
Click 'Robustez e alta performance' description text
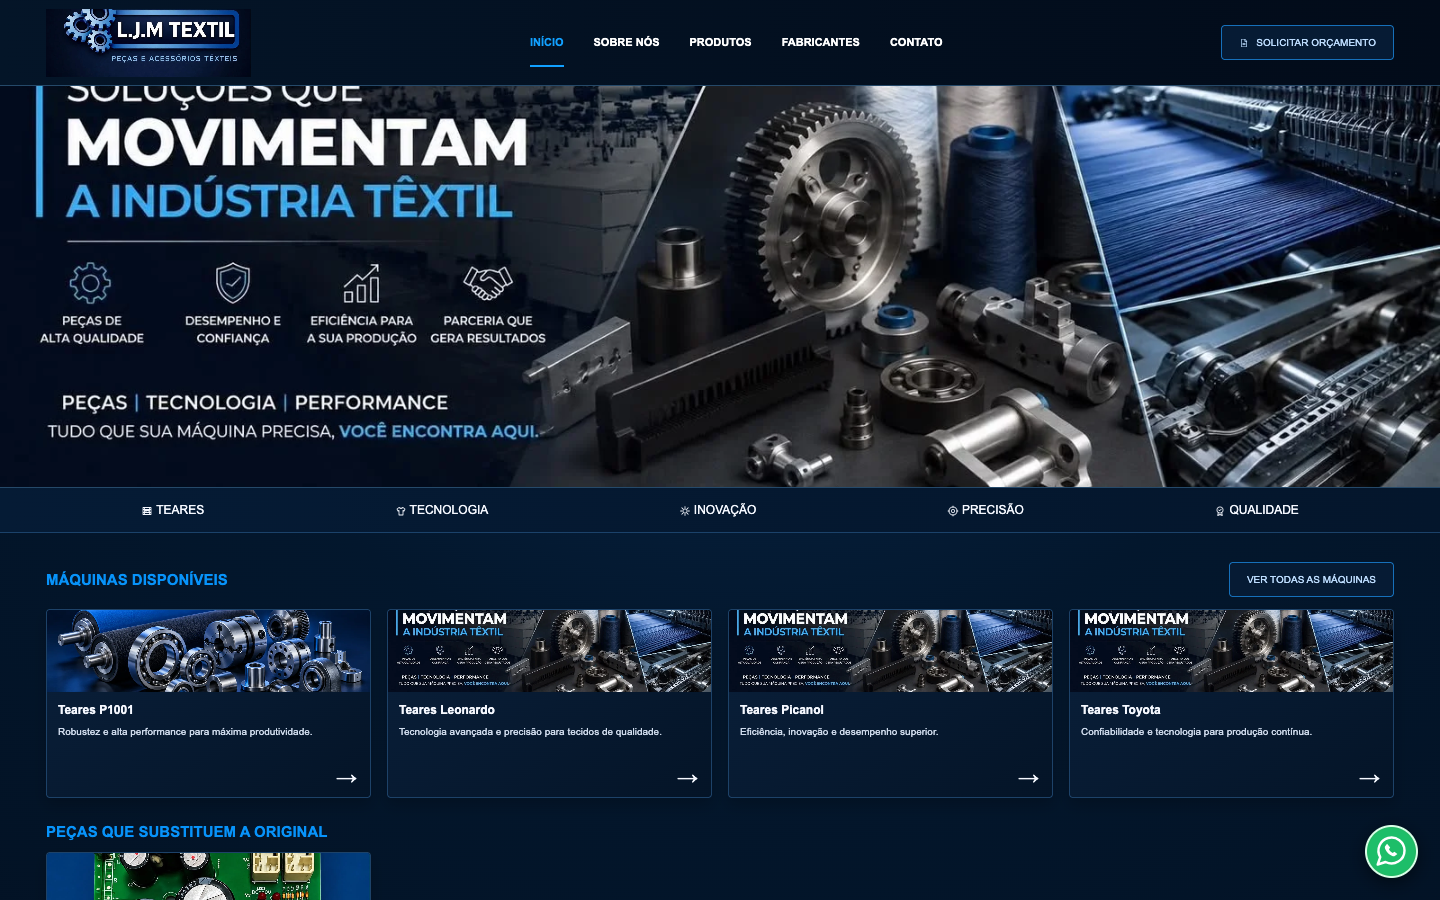pyautogui.click(x=185, y=732)
